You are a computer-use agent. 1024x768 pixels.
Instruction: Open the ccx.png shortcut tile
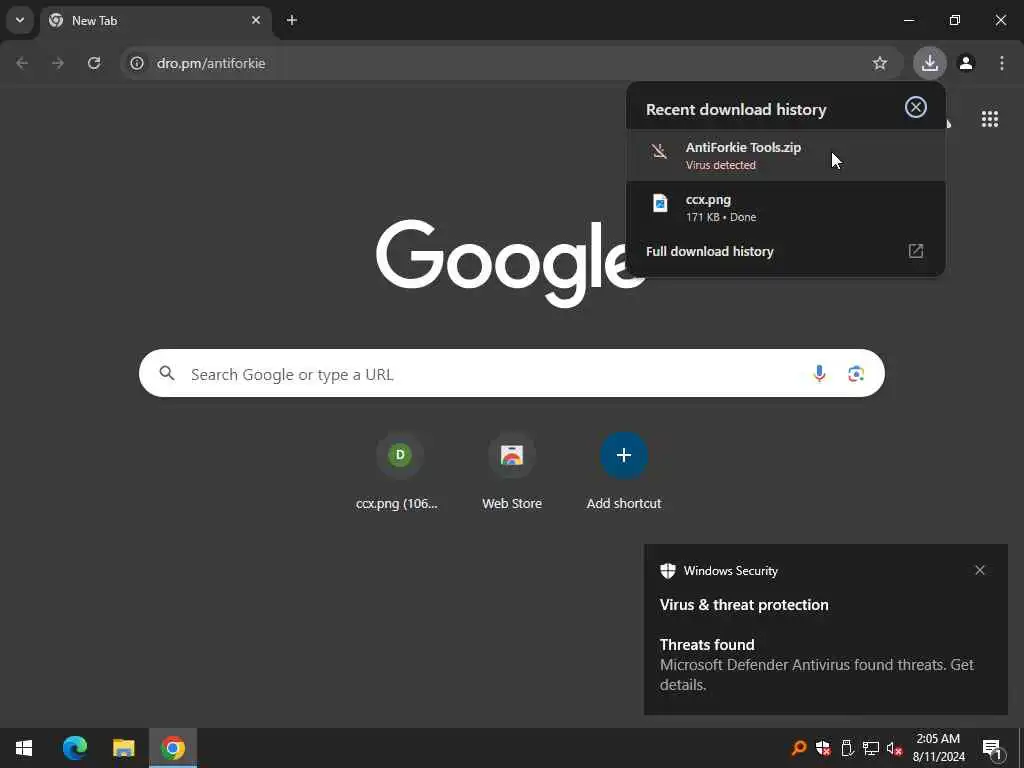pyautogui.click(x=400, y=472)
